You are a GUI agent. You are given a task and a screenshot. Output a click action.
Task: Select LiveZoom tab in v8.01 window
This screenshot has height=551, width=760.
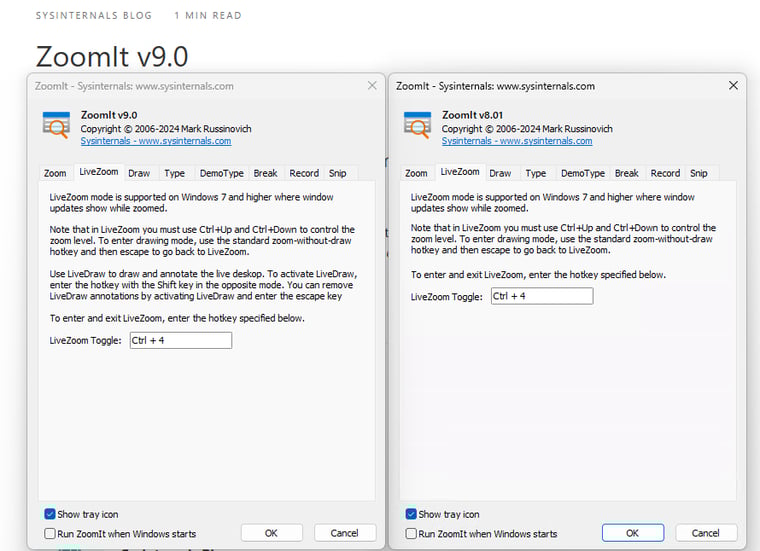point(460,172)
